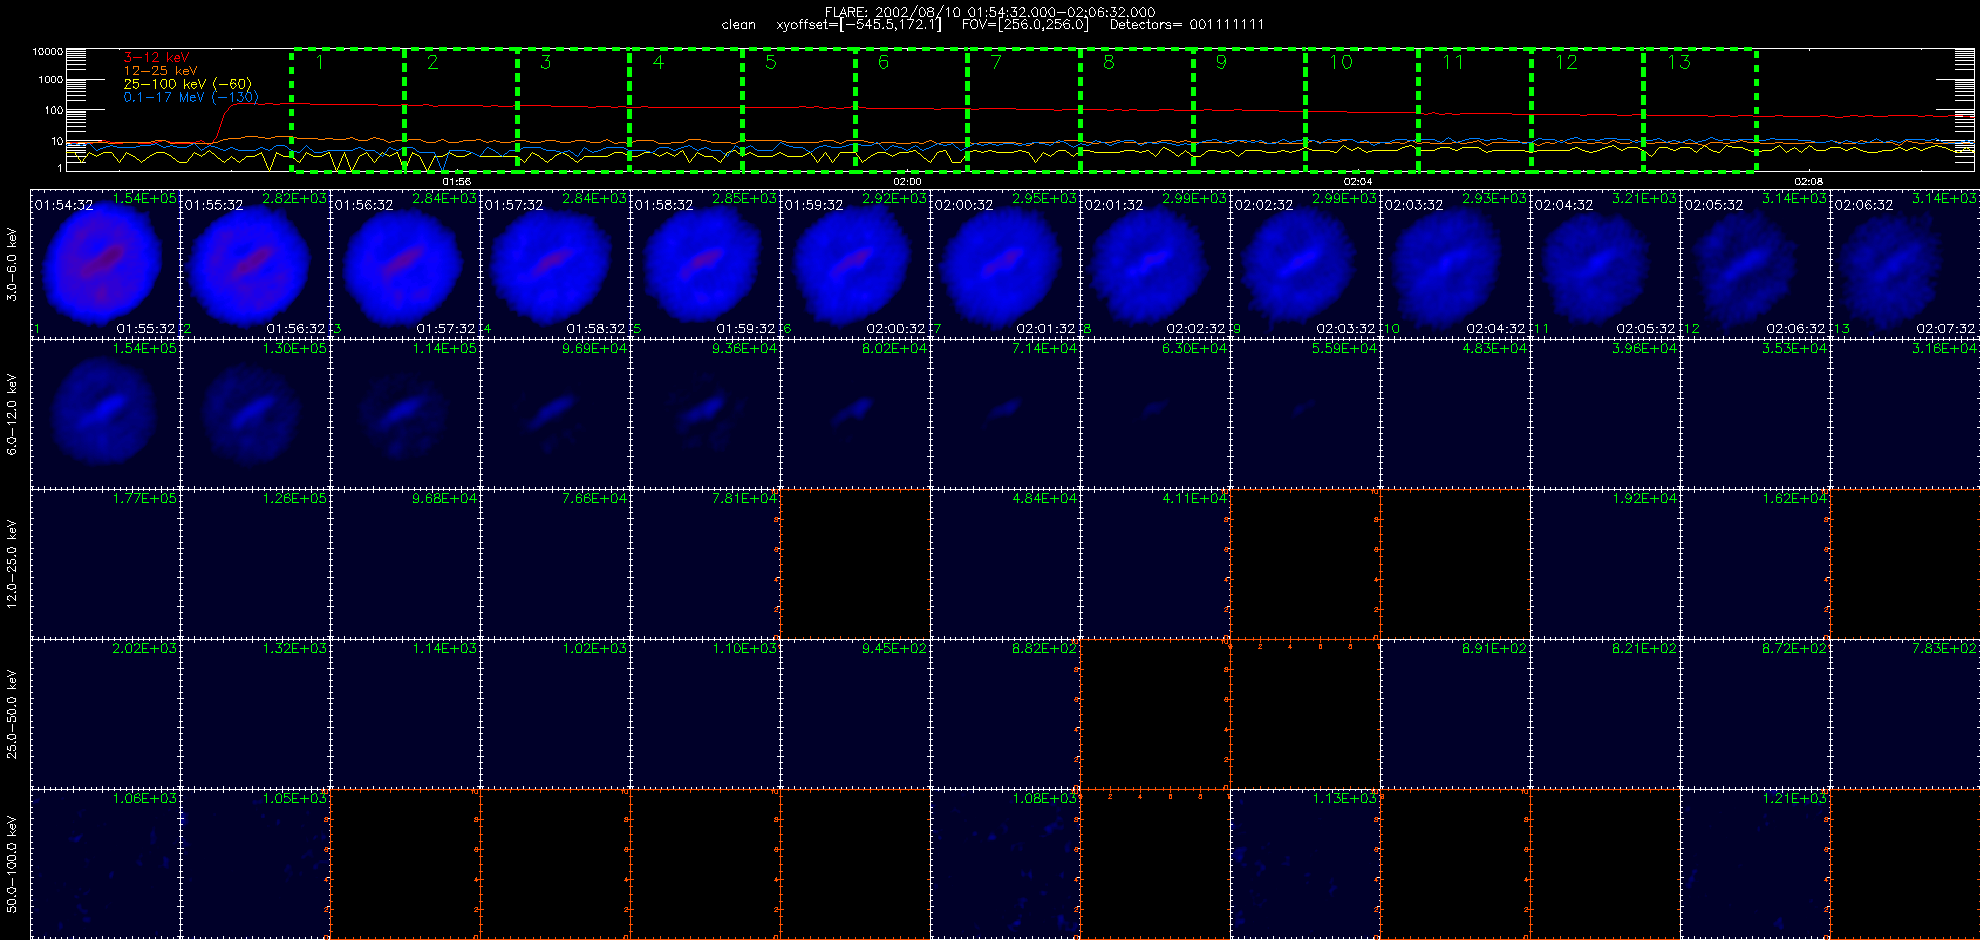Open 6.0-12.0 keV image with peak 1.14E+05
The image size is (1980, 940).
point(405,414)
